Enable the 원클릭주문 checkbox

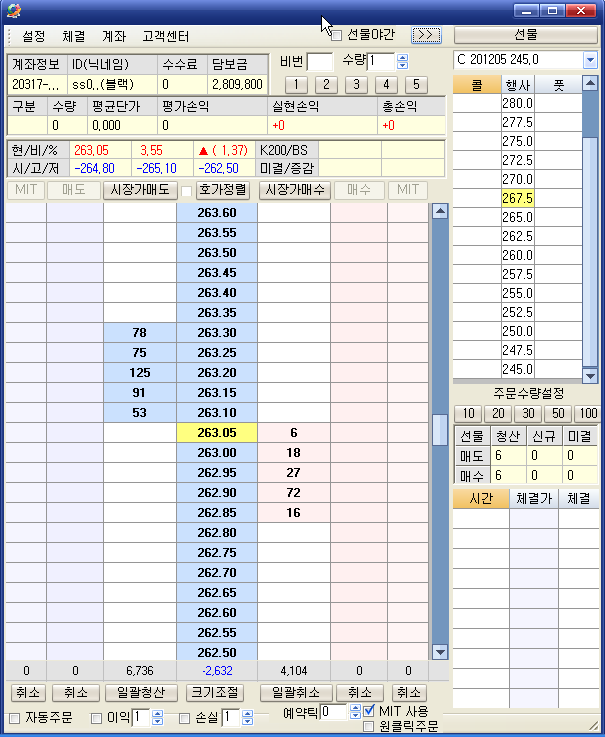369,726
